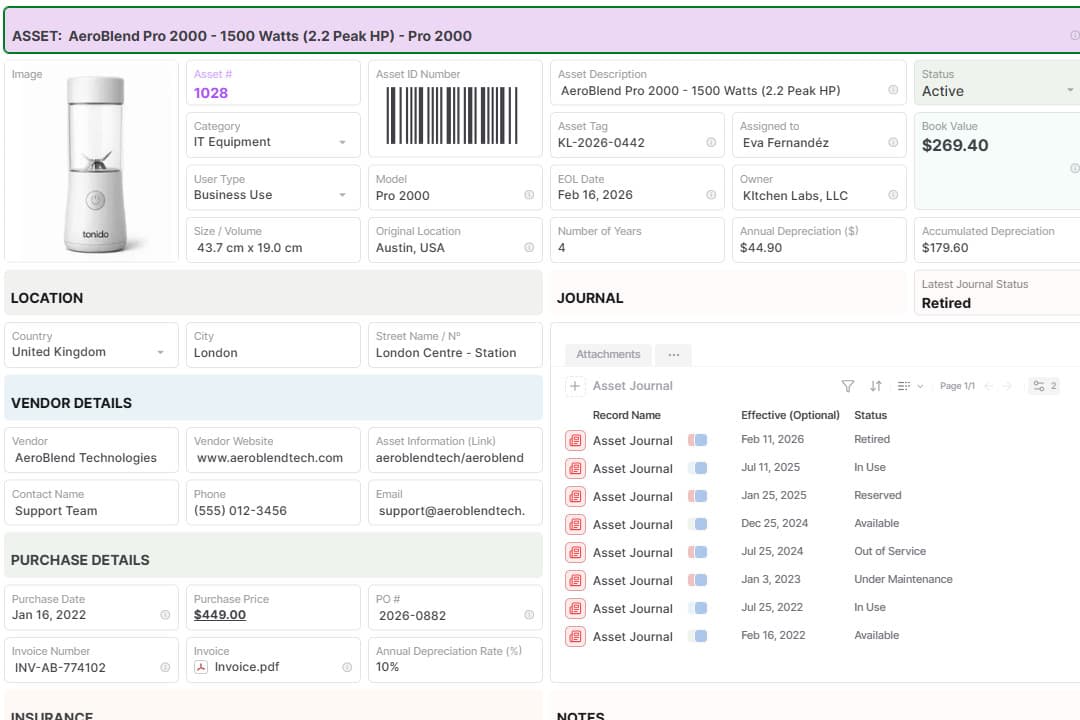Open the www.aeroblendtech.com vendor website
The width and height of the screenshot is (1080, 720).
pos(270,458)
